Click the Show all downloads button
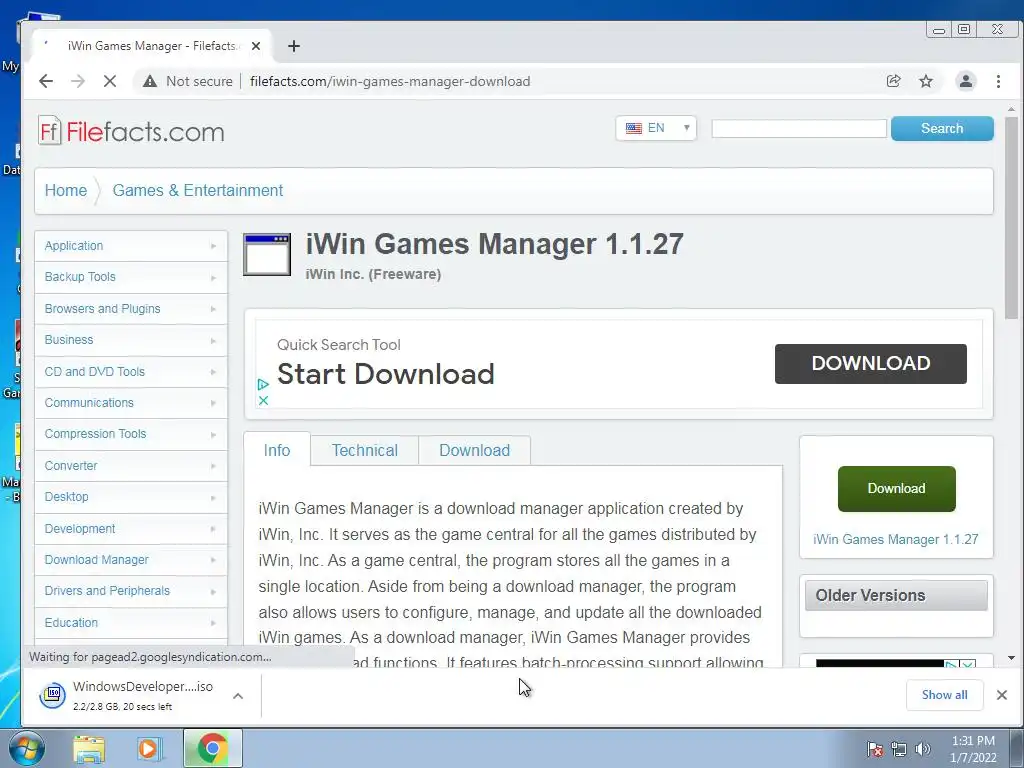Viewport: 1024px width, 768px height. pyautogui.click(x=944, y=695)
